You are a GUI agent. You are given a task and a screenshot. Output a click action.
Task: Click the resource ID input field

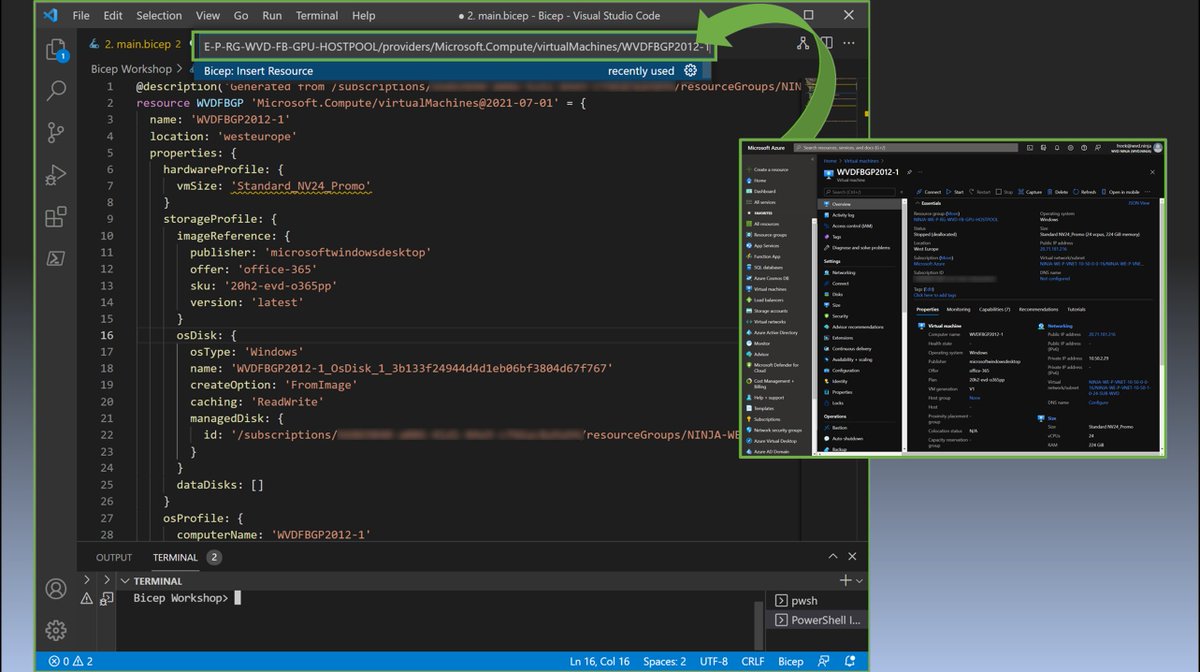[x=456, y=46]
